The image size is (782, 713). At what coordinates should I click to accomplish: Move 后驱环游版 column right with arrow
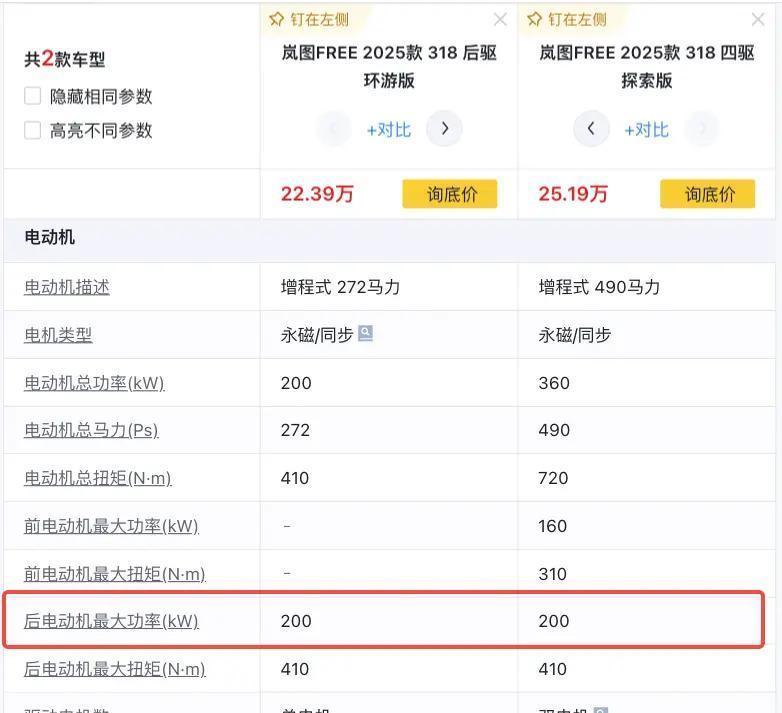click(x=444, y=129)
